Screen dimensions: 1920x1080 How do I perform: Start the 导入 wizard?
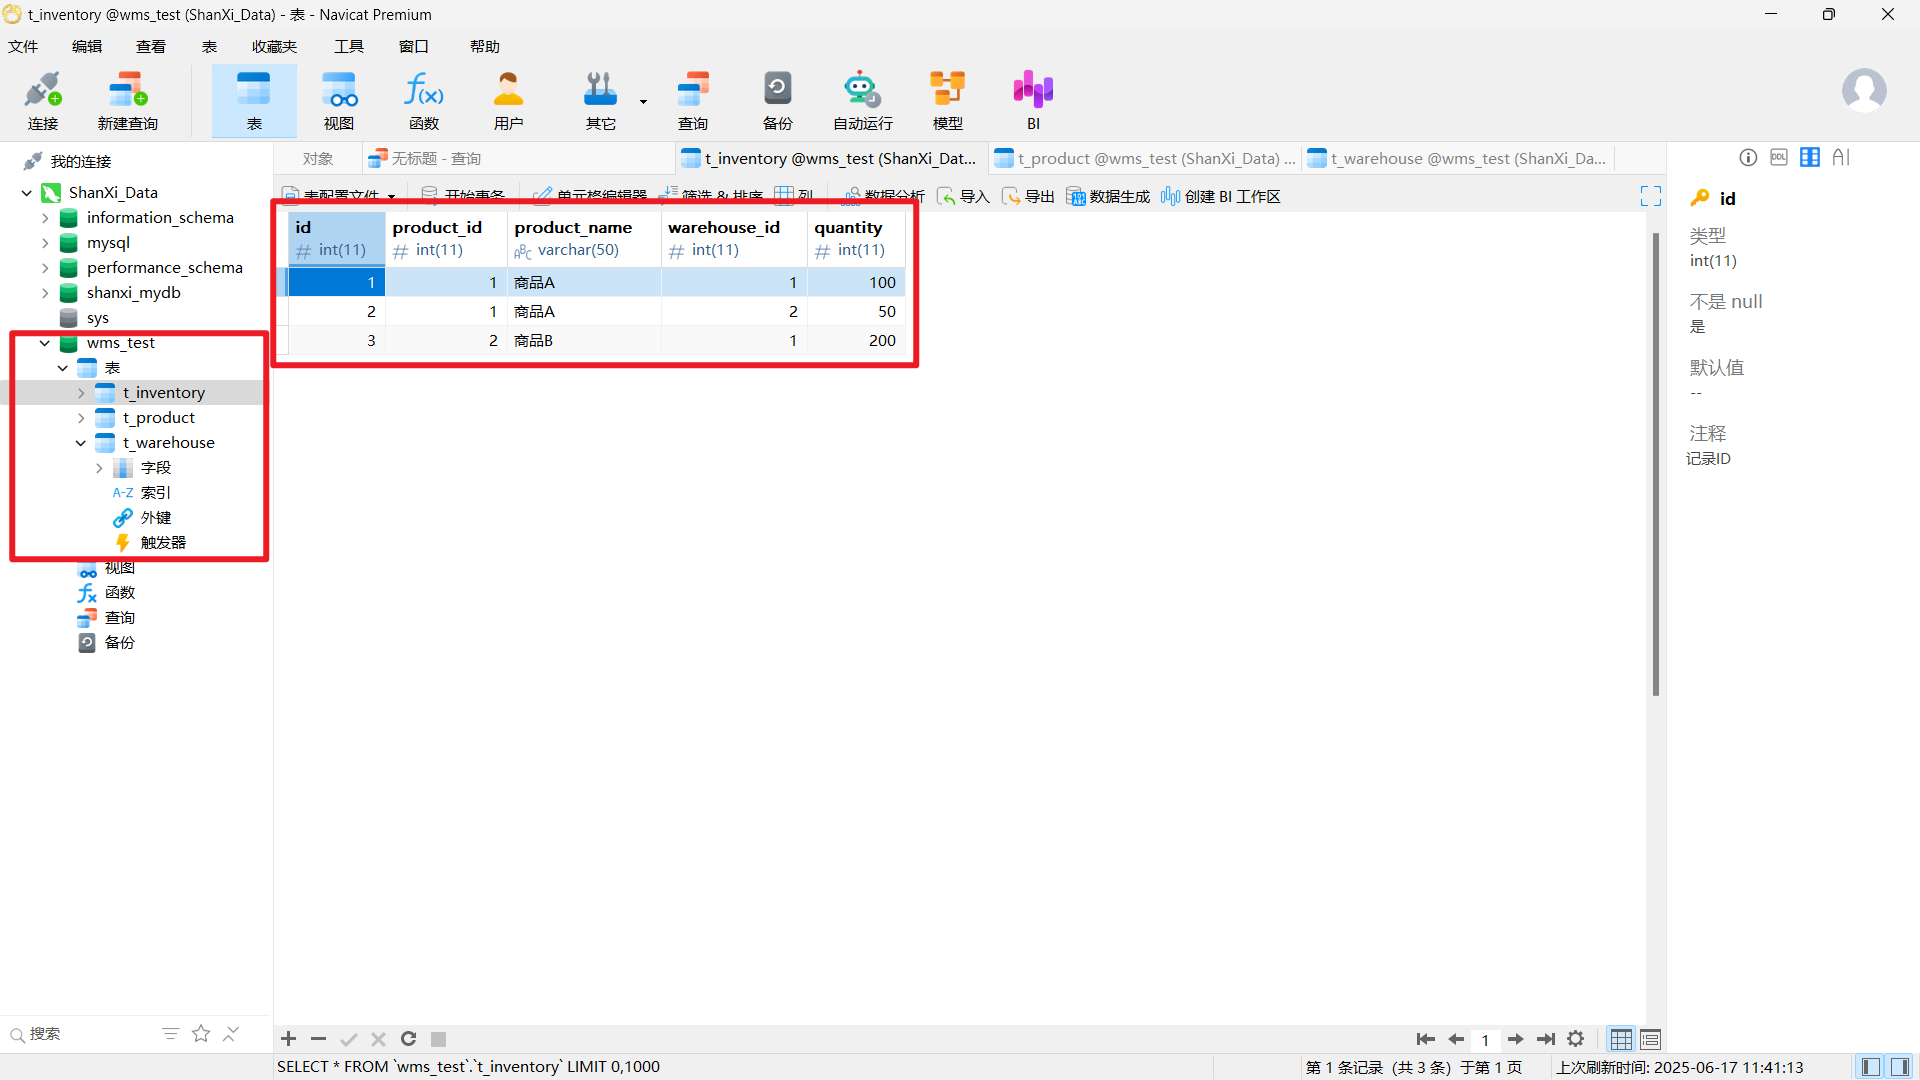pyautogui.click(x=962, y=196)
